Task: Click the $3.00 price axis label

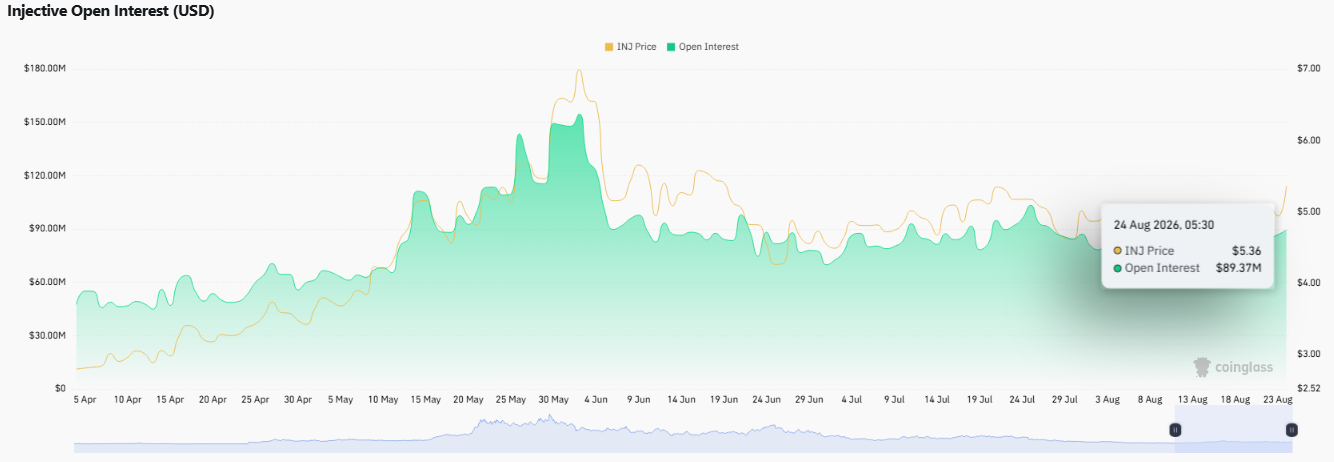Action: [1309, 354]
